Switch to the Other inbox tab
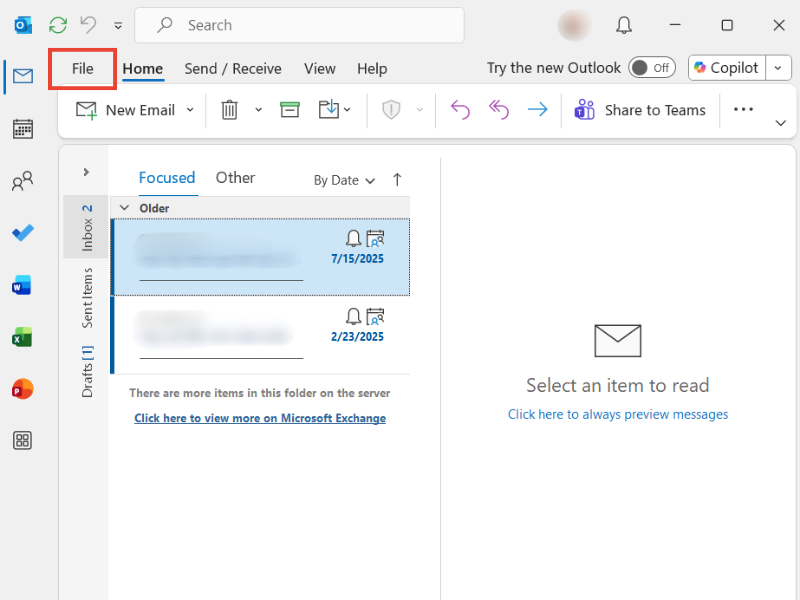The width and height of the screenshot is (800, 600). click(235, 178)
